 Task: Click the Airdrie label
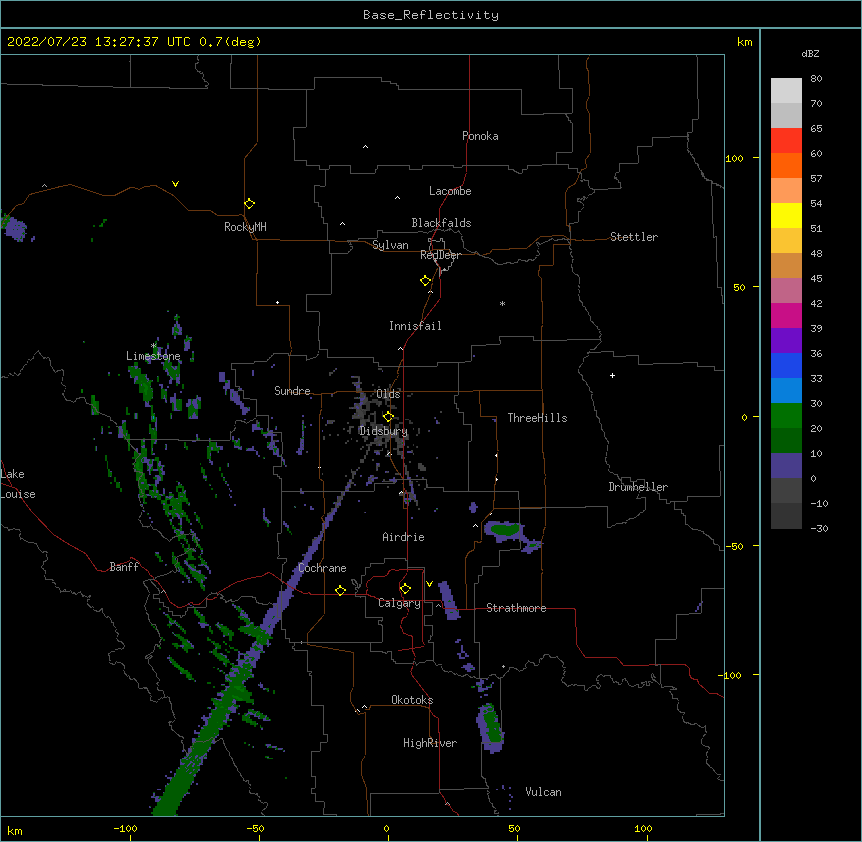[x=404, y=537]
